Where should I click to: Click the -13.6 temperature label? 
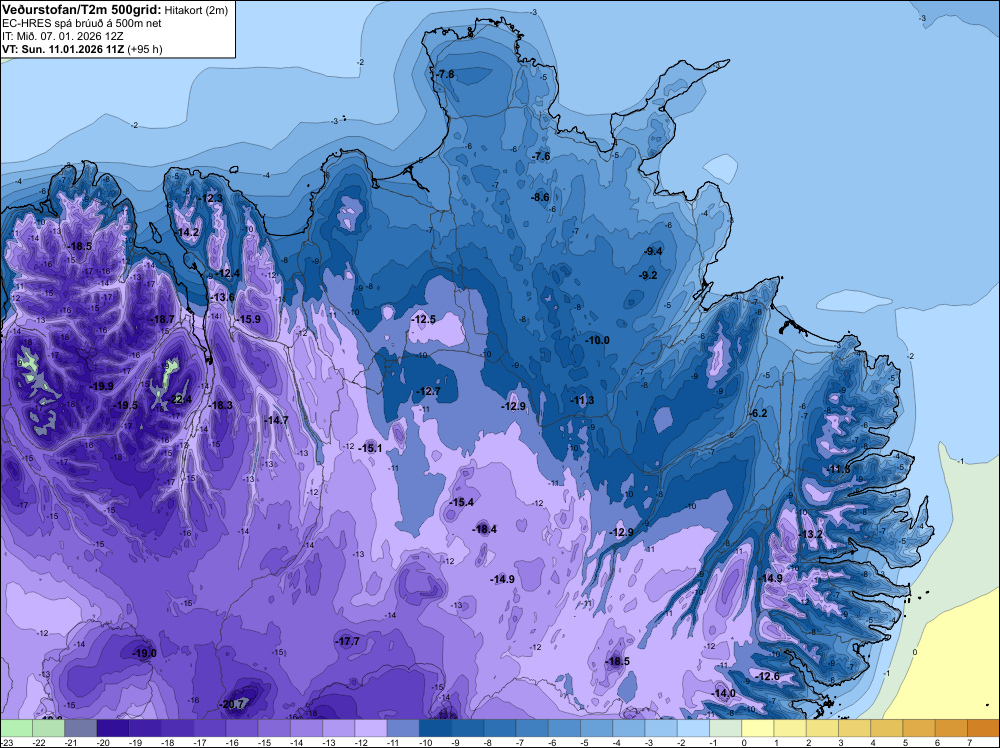(x=223, y=298)
